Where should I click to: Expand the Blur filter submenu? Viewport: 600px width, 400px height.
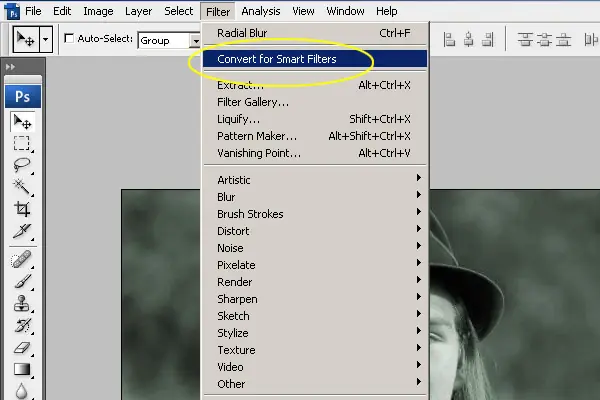315,197
